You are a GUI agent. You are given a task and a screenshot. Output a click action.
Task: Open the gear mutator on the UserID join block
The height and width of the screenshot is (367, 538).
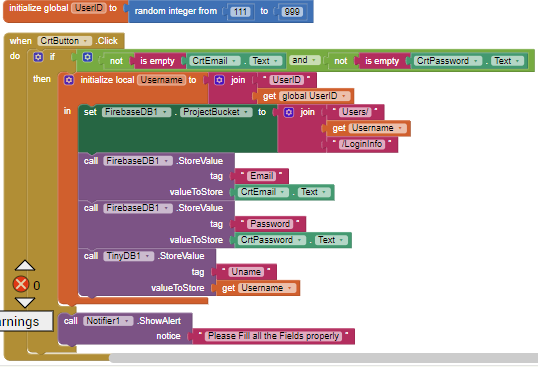(x=219, y=80)
